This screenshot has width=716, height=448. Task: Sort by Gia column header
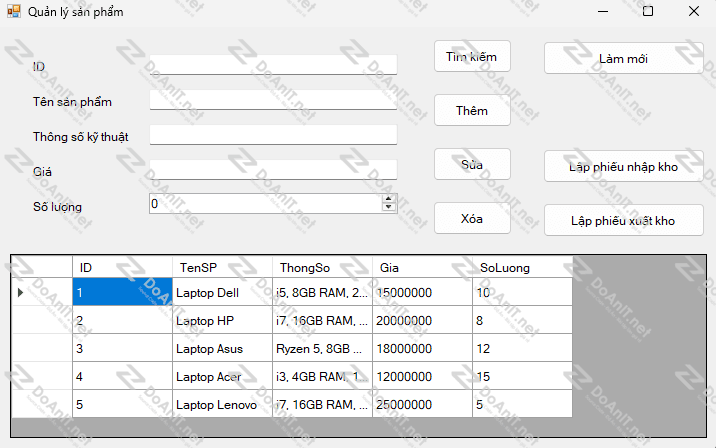[421, 267]
